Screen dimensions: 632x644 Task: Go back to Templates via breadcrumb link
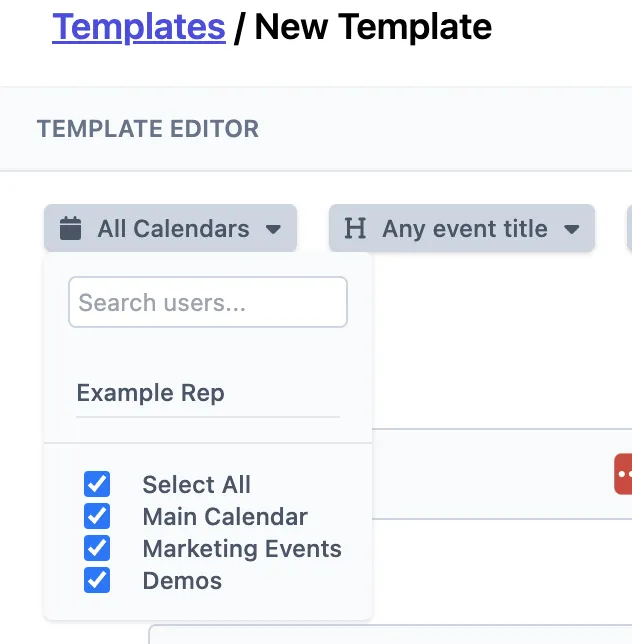pyautogui.click(x=138, y=26)
